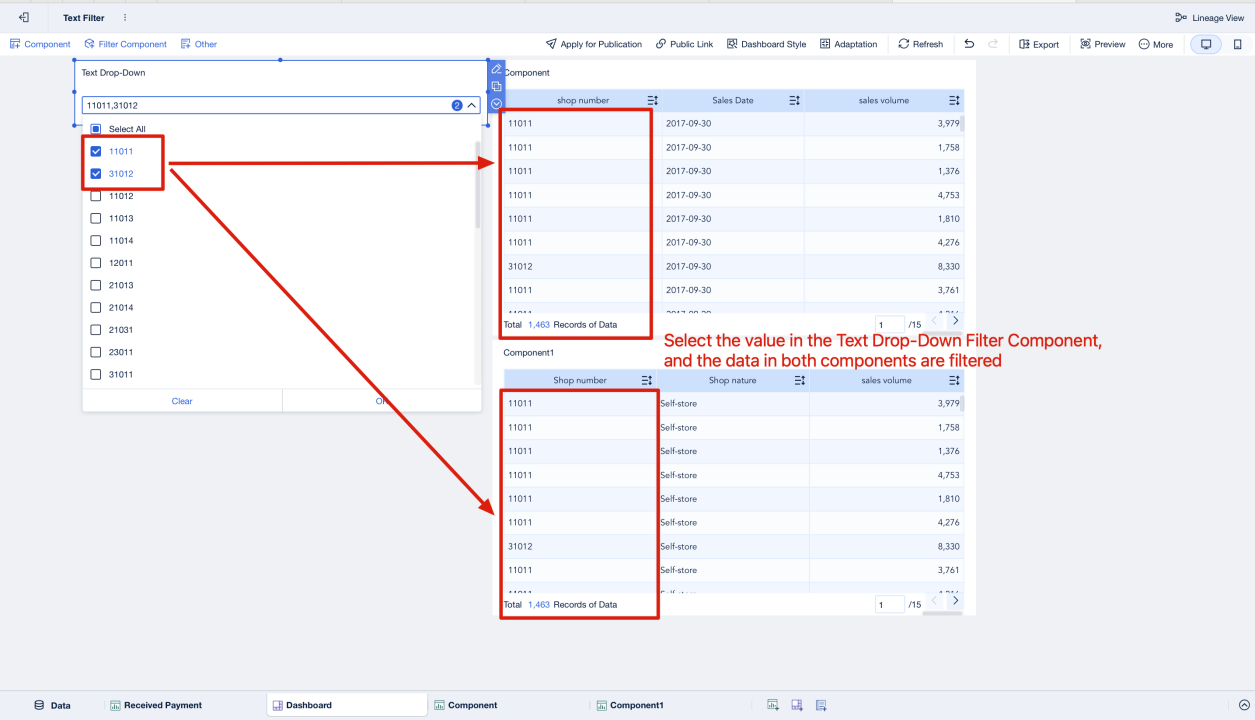Viewport: 1255px width, 720px height.
Task: Go to next page in Component1 table
Action: click(x=955, y=601)
